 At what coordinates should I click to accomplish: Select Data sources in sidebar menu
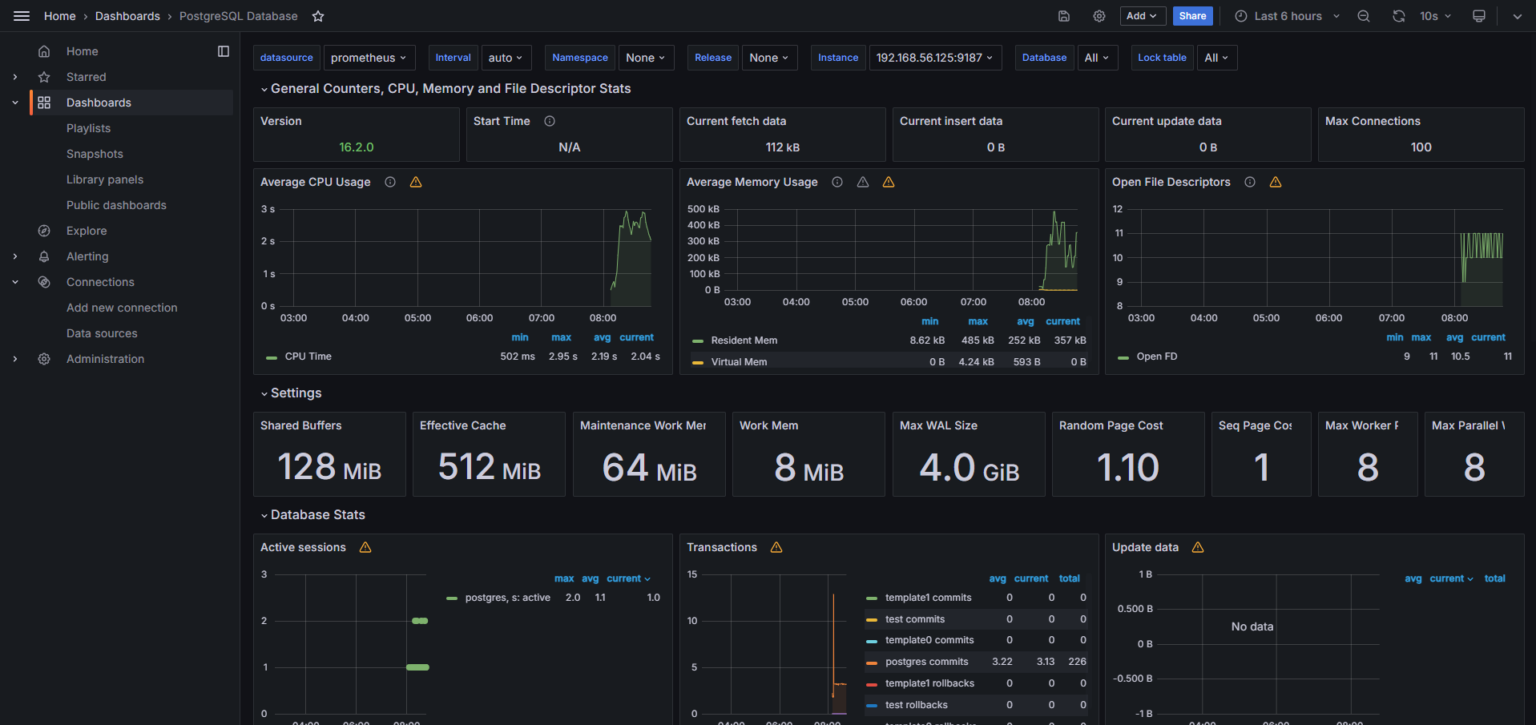coord(102,333)
